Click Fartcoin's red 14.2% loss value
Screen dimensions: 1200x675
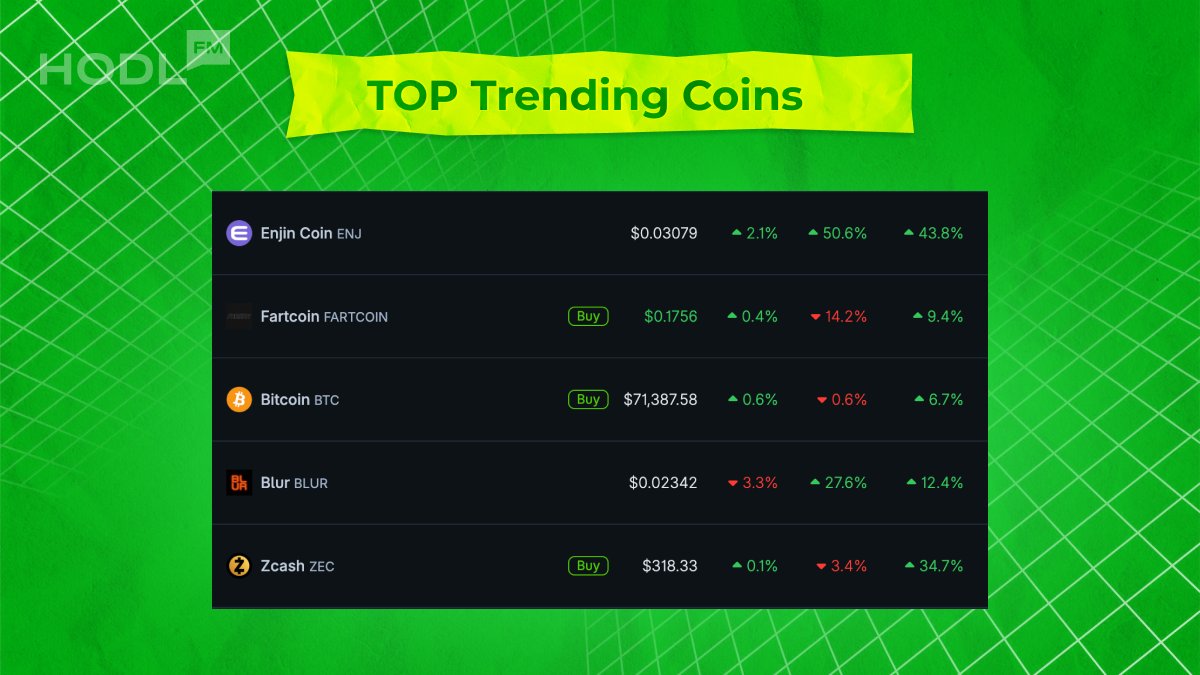click(x=846, y=316)
